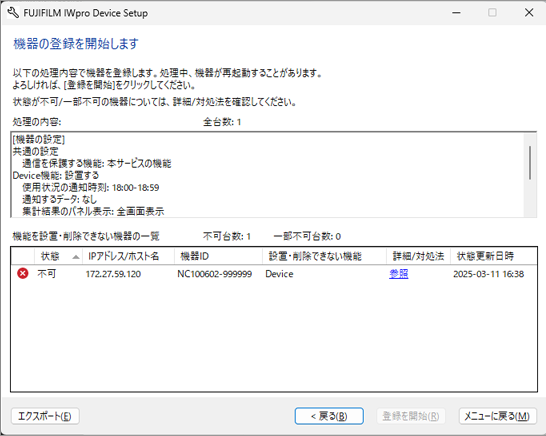Go back with the < 戻る(B) button
546x436 pixels.
(329, 416)
